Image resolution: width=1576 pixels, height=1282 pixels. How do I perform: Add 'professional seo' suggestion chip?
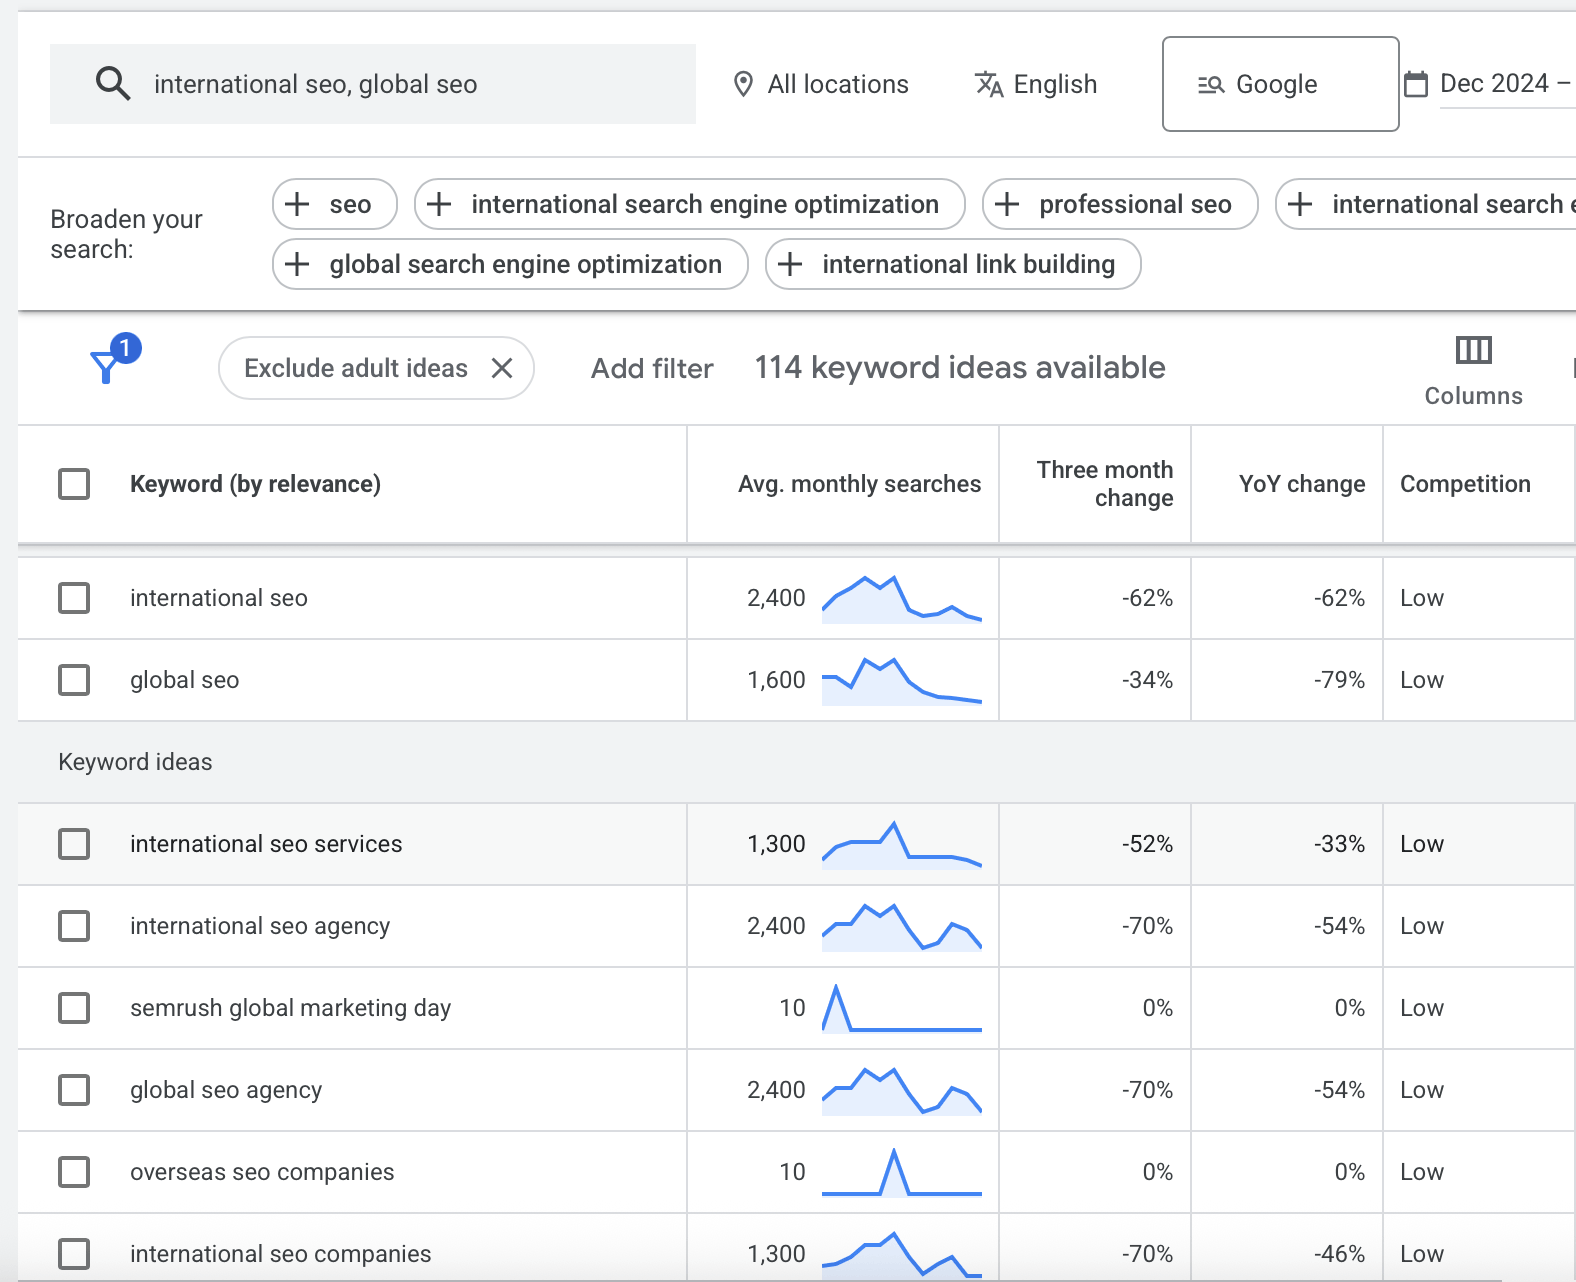[x=1119, y=204]
